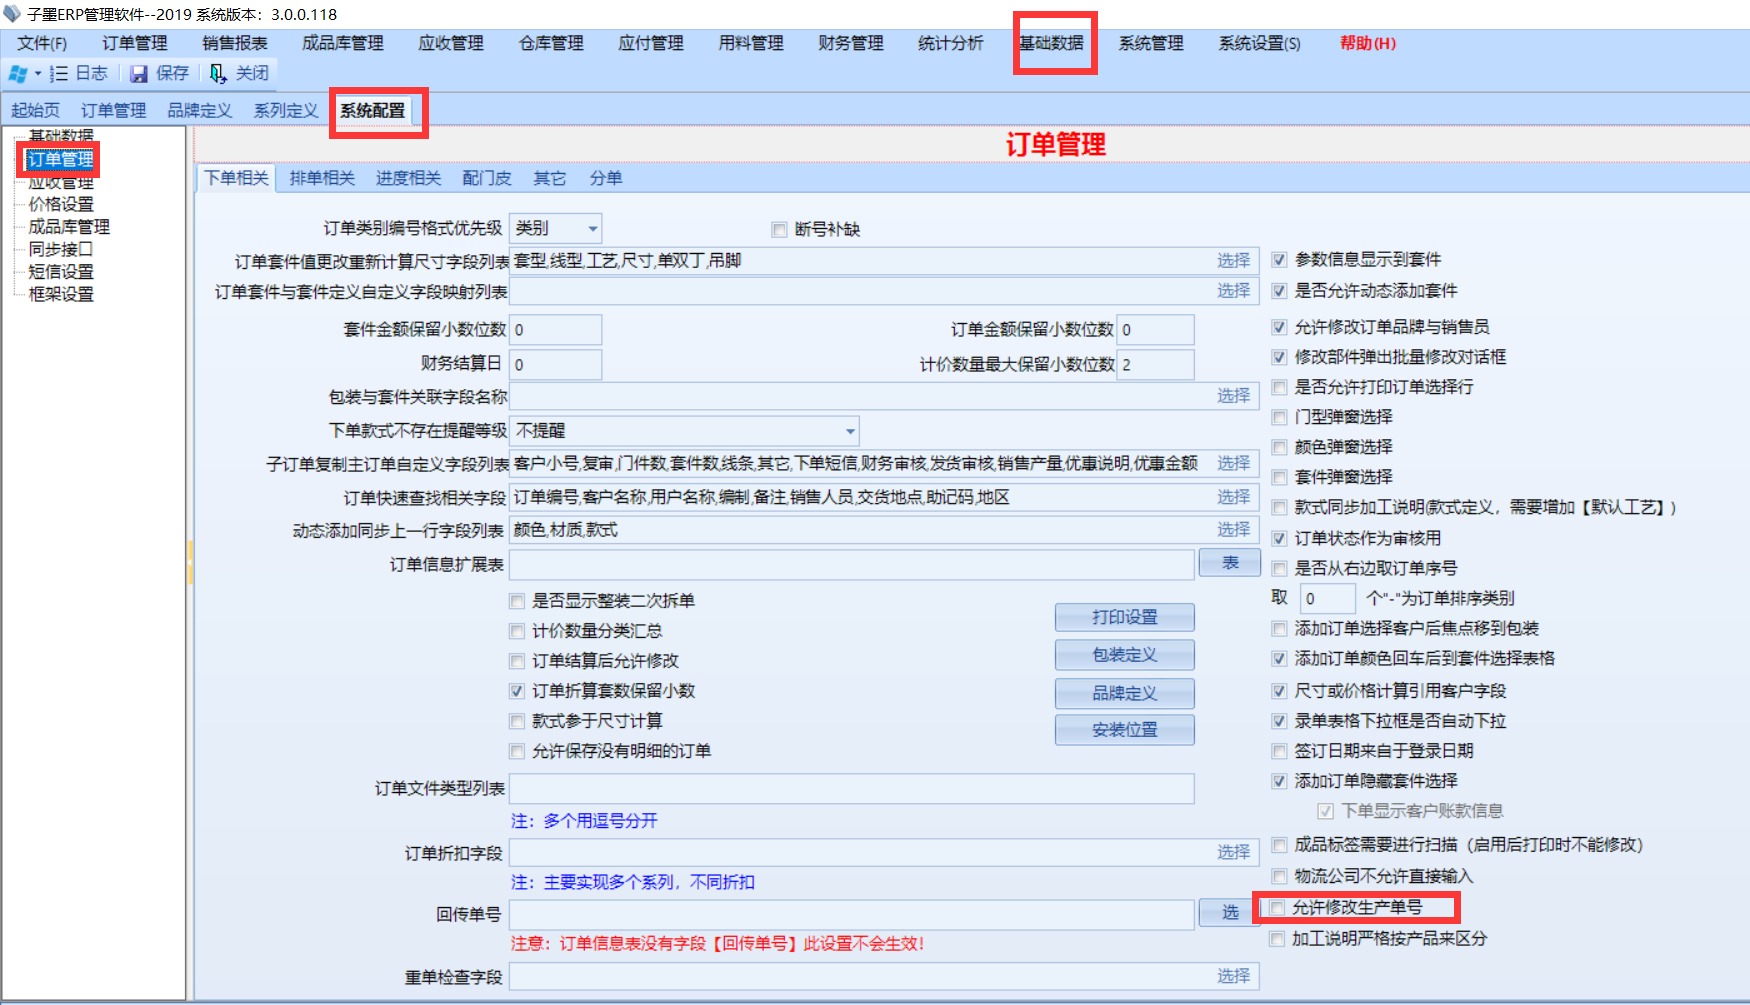The image size is (1750, 1005).
Task: Switch to the 品牌定义 document tab
Action: [x=199, y=110]
